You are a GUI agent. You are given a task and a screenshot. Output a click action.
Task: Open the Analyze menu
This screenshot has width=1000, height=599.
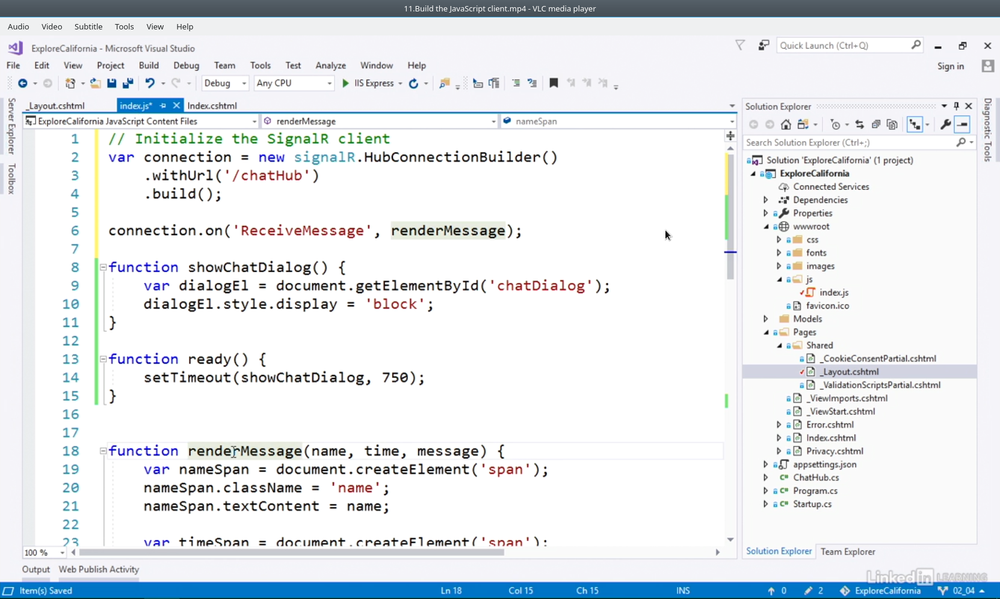pos(330,66)
